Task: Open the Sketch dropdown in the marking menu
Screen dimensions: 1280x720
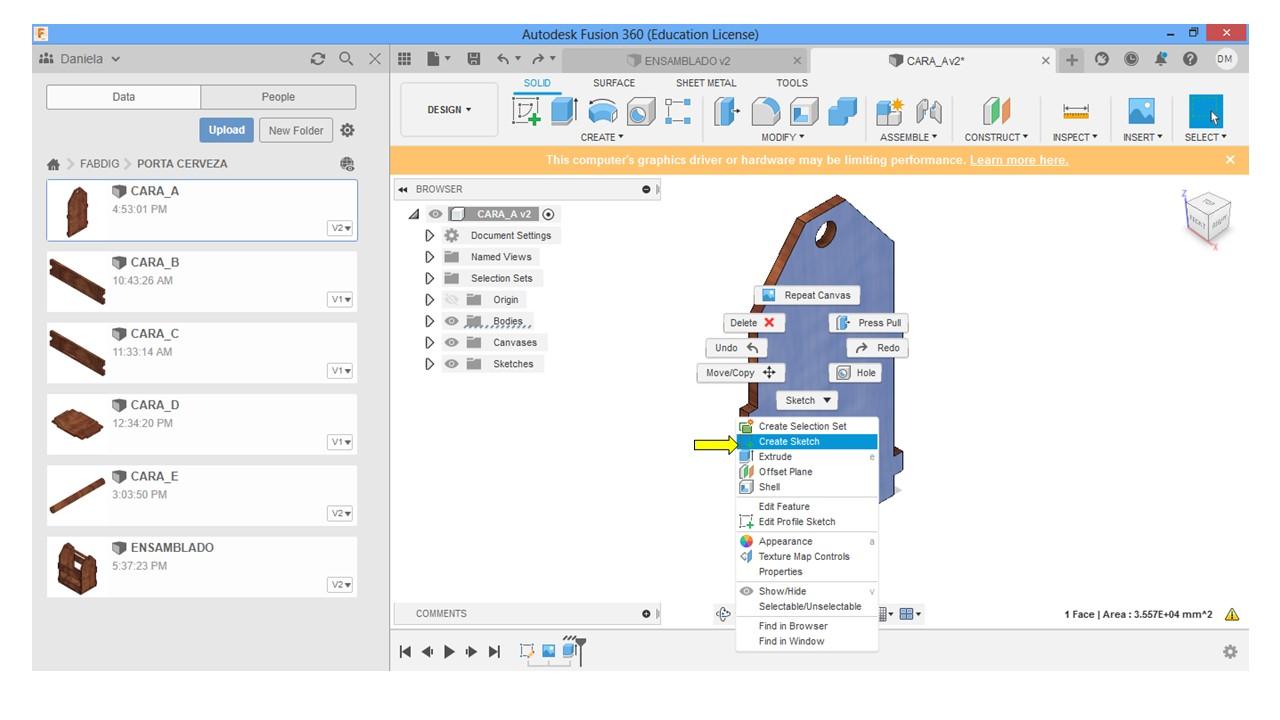Action: 808,400
